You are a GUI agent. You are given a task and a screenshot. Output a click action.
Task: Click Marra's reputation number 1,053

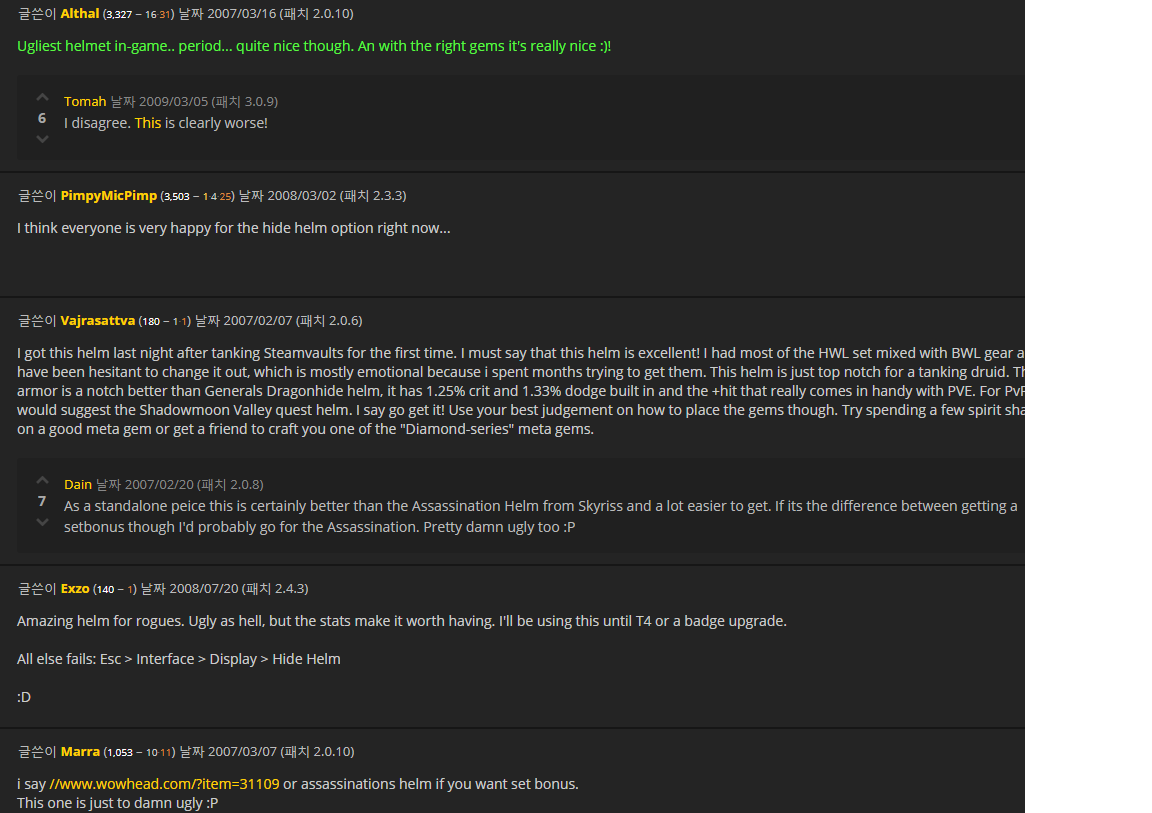pos(118,752)
